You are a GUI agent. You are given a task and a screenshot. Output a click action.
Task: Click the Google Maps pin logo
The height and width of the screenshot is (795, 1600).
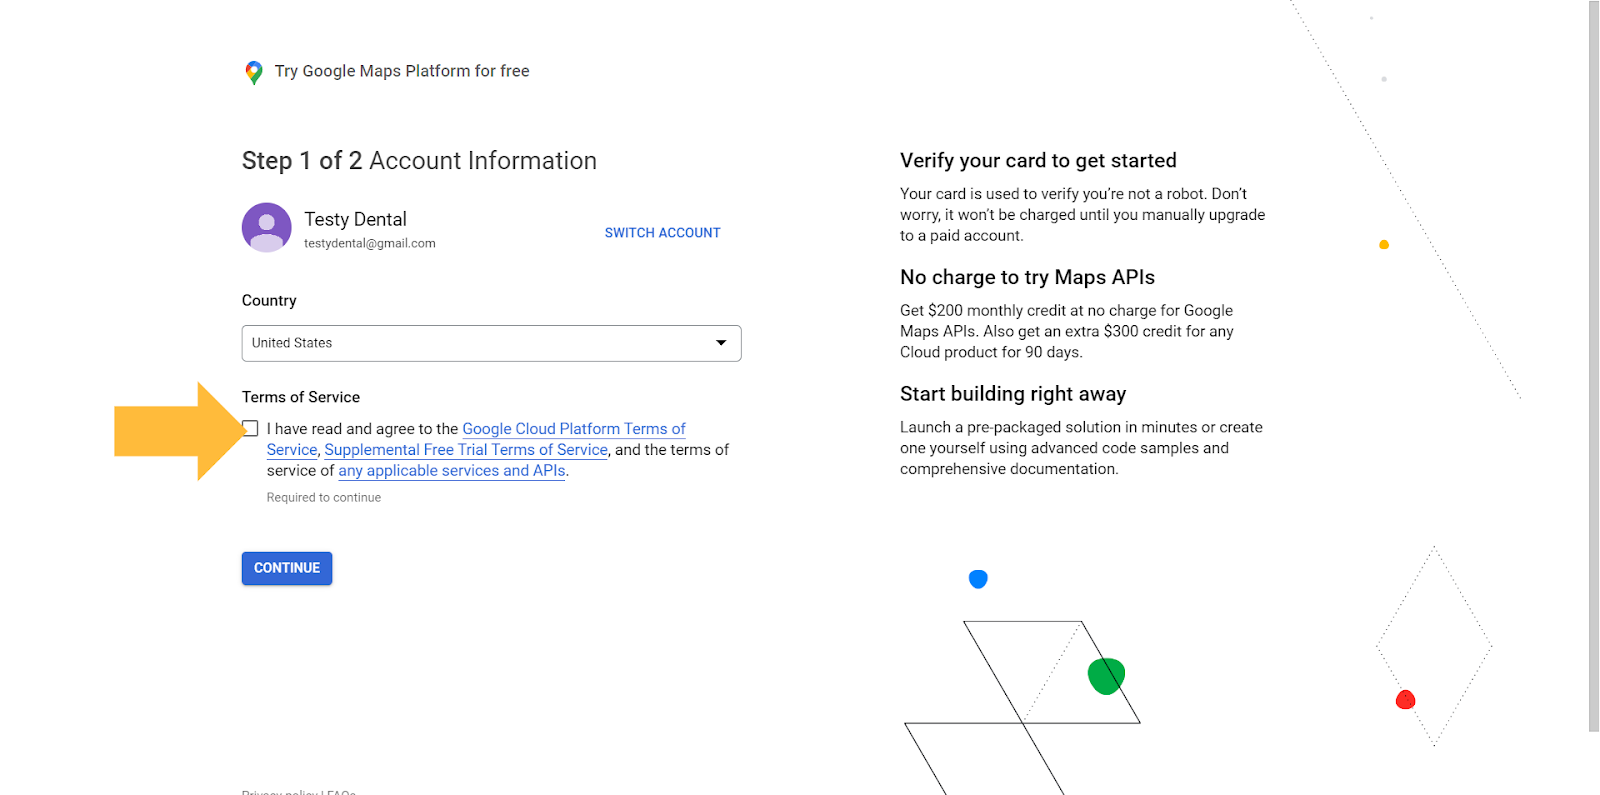tap(254, 72)
